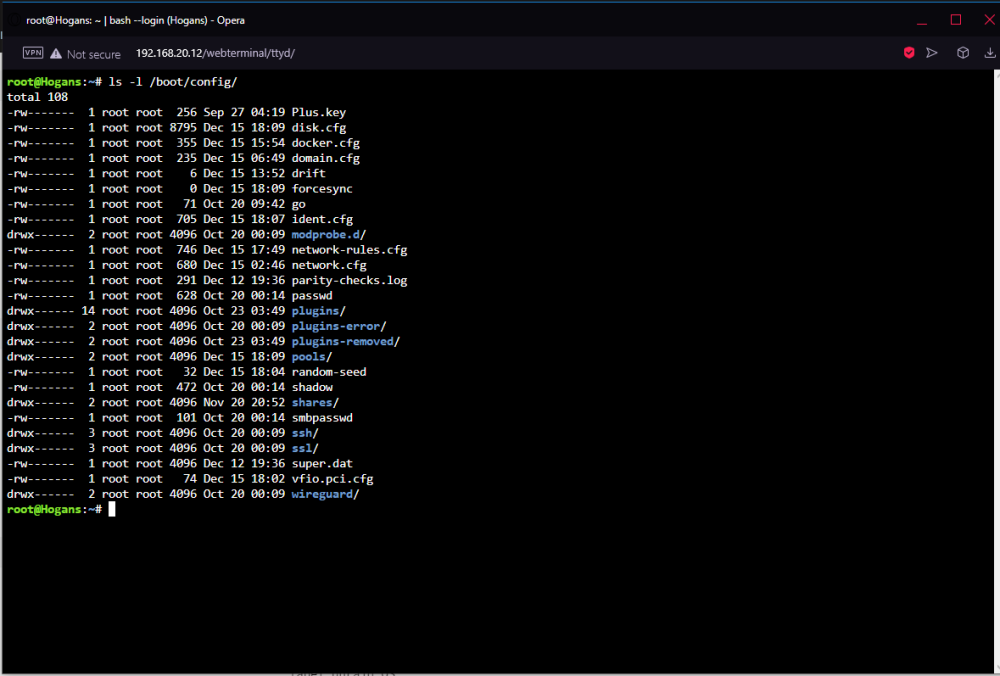The image size is (1000, 676).
Task: Click the forcesync file name
Action: 322,189
